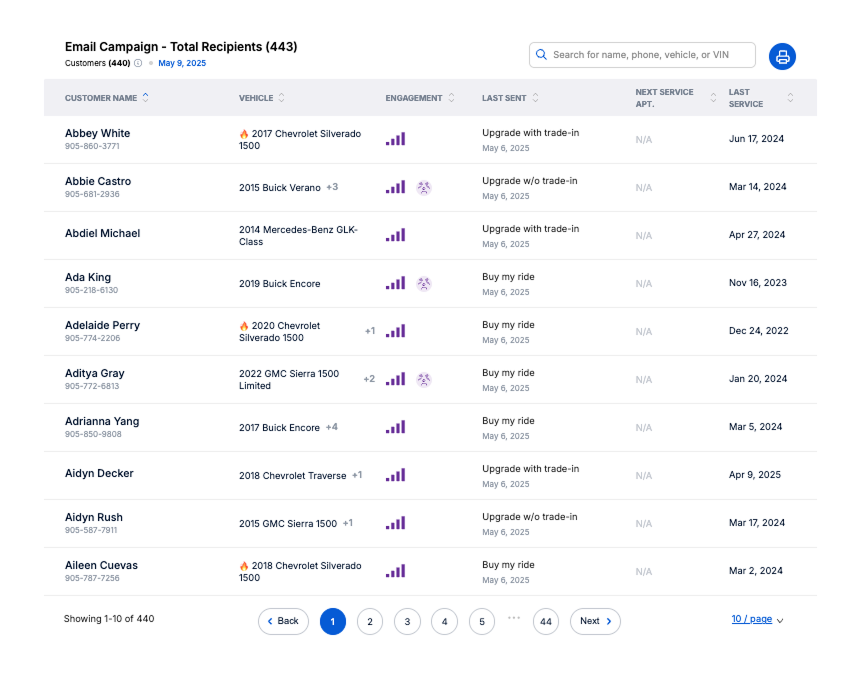Click Abbey White's engagement signal bars
This screenshot has width=860, height=699.
tap(396, 139)
